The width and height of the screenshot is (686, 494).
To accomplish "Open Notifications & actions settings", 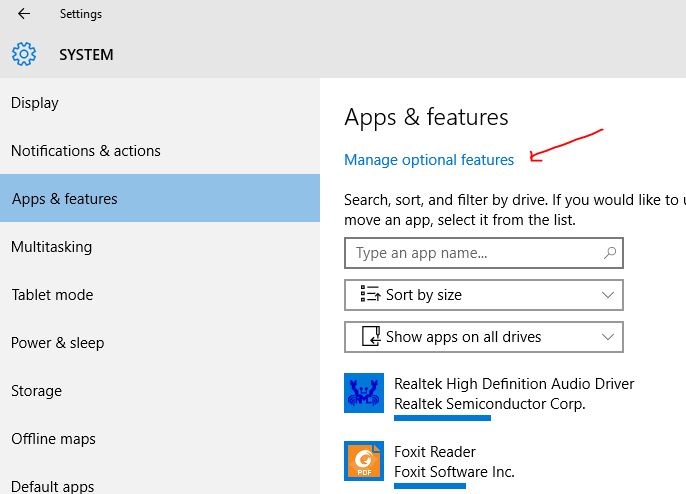I will 160,151.
